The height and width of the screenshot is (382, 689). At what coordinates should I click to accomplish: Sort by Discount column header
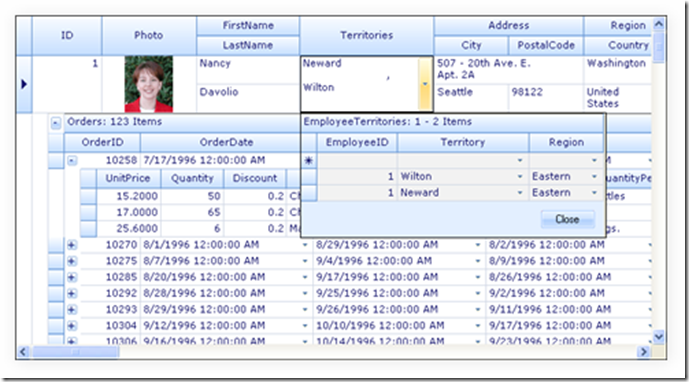(x=254, y=178)
